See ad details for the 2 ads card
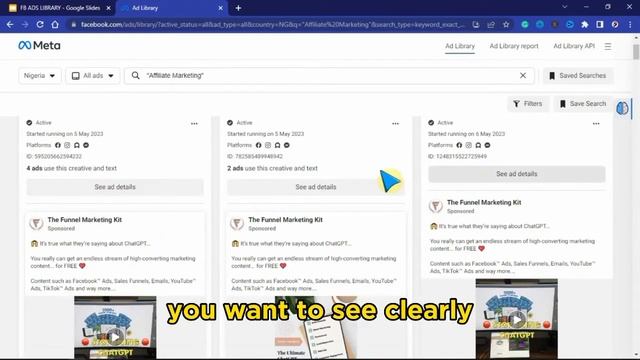 [316, 187]
